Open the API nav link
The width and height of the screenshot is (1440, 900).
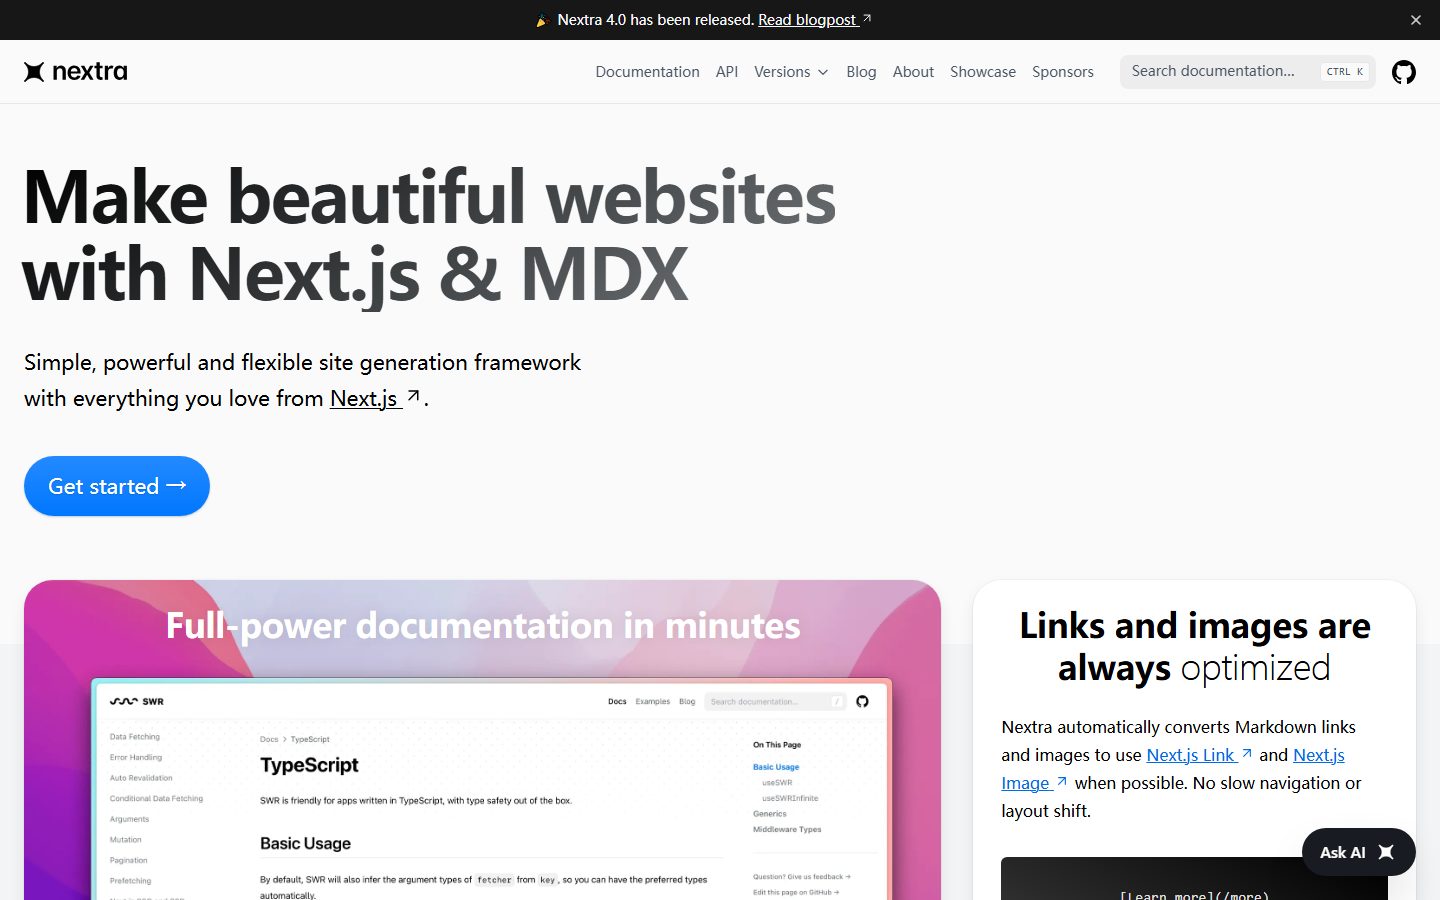coord(727,72)
